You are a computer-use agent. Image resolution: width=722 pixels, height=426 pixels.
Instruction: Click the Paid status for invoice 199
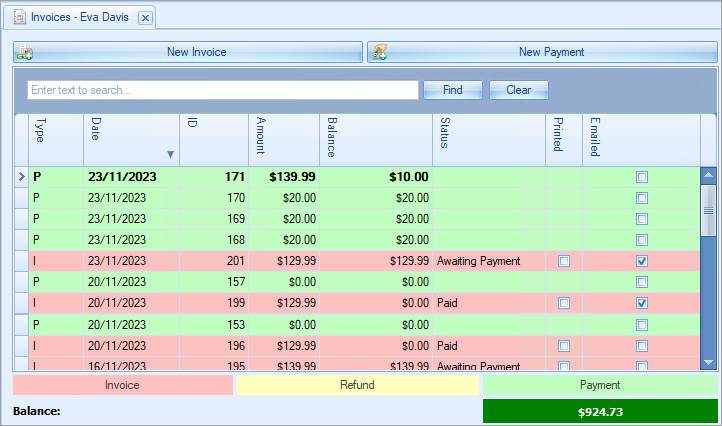coord(447,303)
